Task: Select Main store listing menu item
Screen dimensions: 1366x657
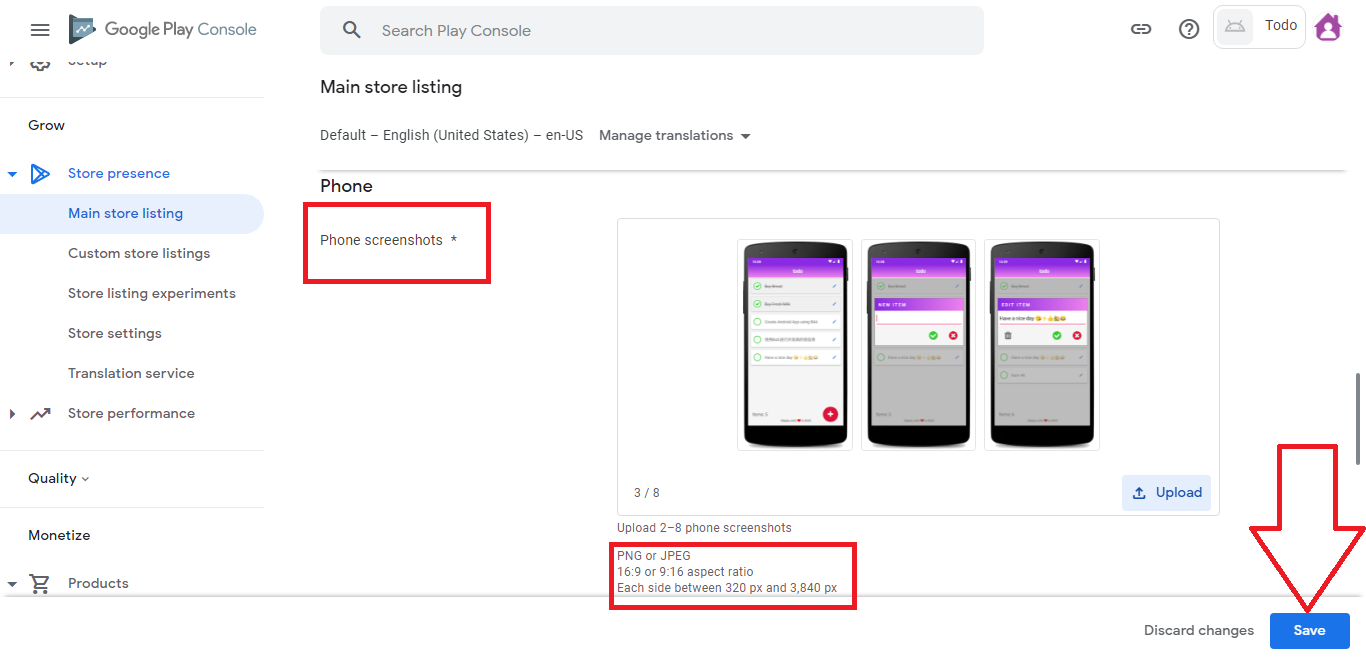Action: (x=126, y=214)
